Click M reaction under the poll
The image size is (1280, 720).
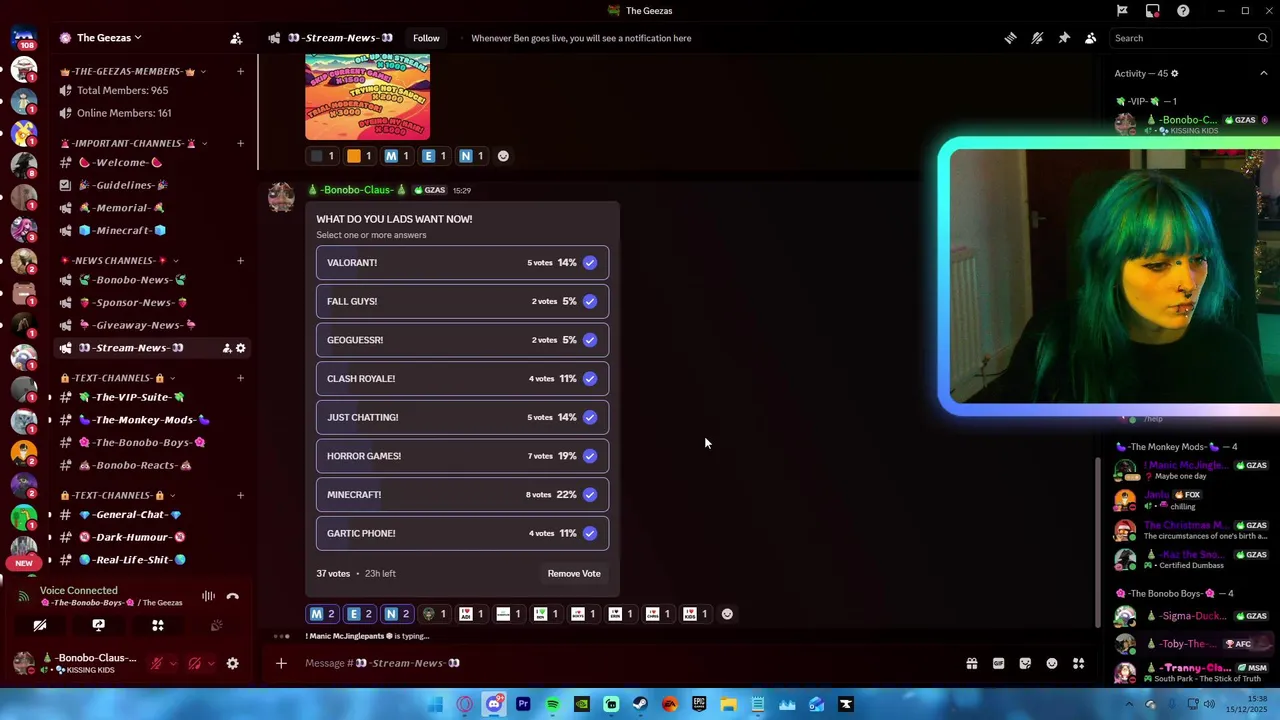tap(322, 614)
